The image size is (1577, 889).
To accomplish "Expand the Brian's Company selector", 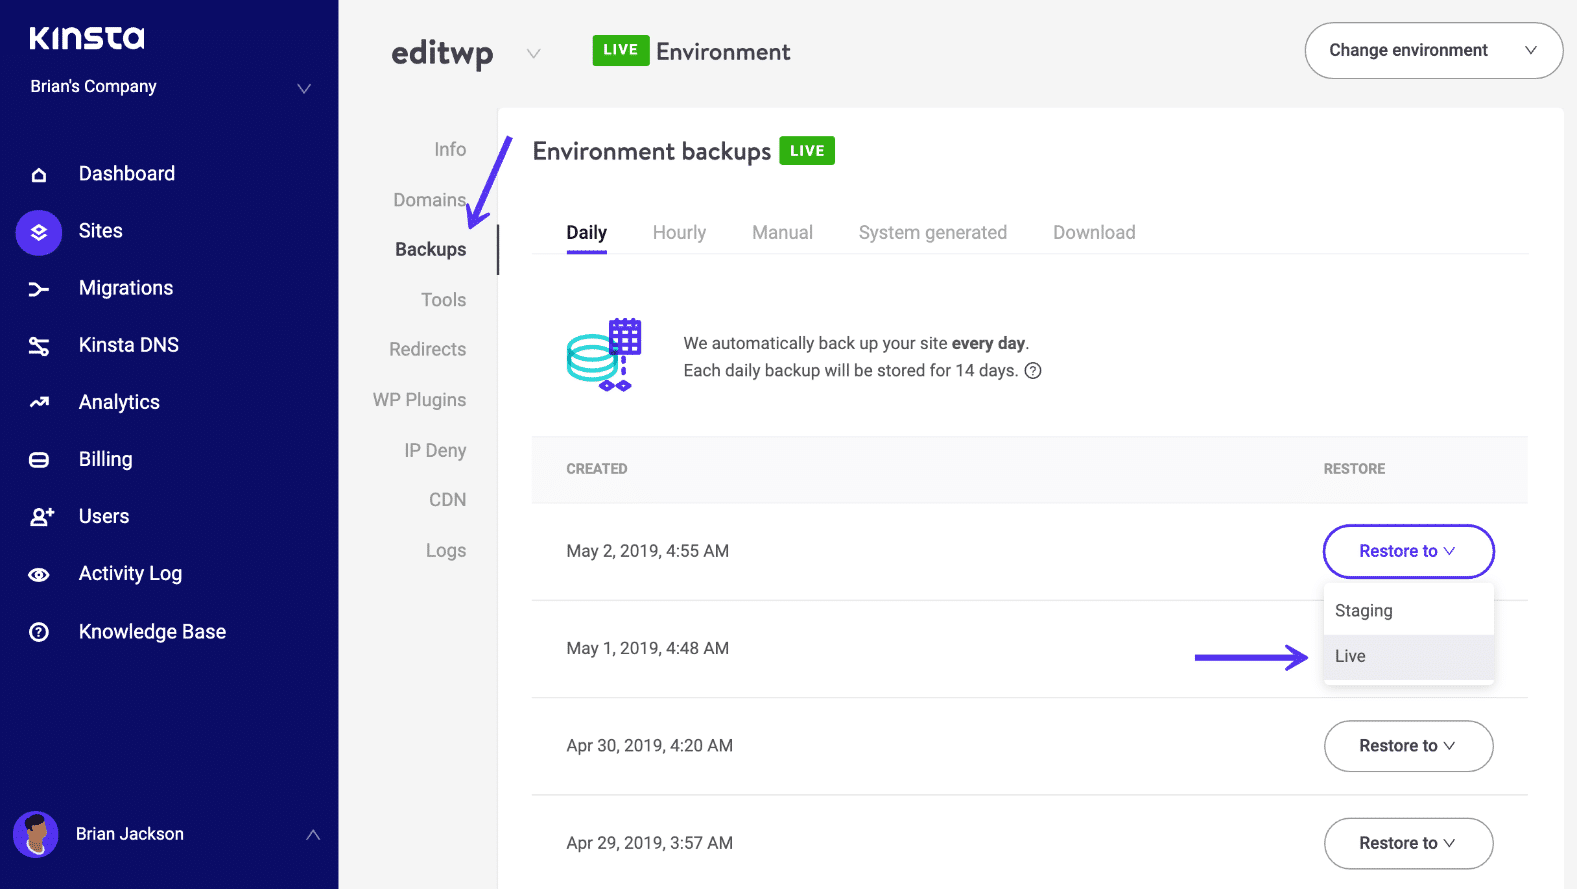I will tap(304, 88).
